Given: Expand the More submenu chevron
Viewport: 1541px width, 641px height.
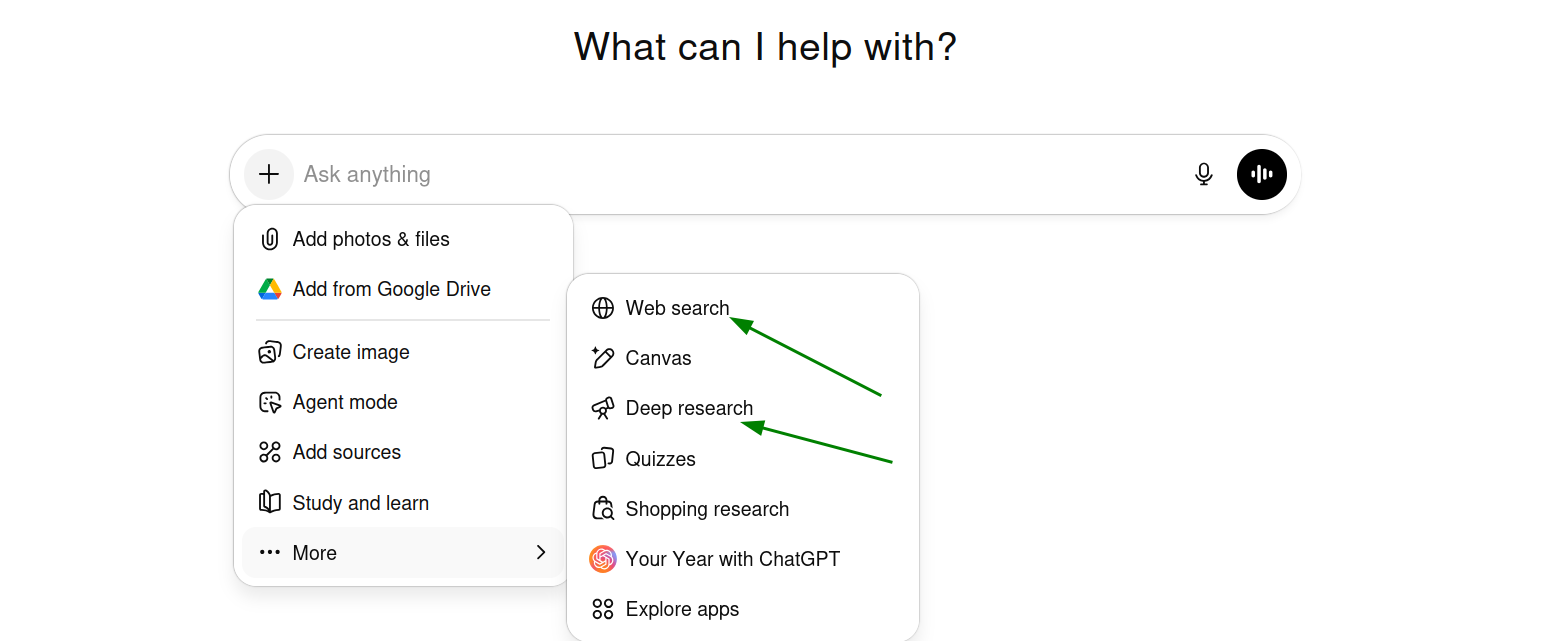Looking at the screenshot, I should [541, 552].
